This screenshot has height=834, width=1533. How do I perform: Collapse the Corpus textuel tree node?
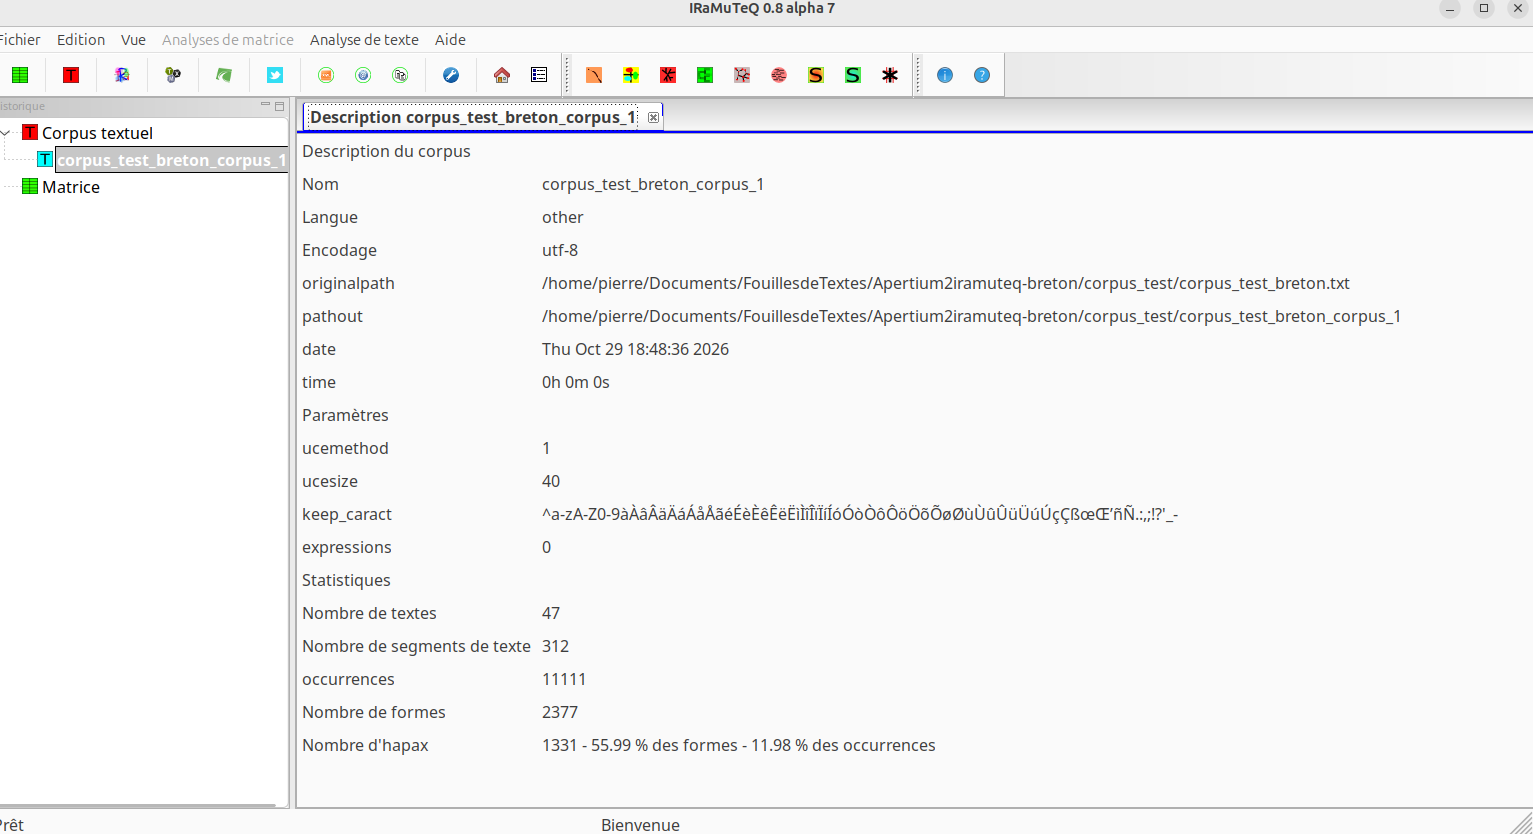coord(6,133)
